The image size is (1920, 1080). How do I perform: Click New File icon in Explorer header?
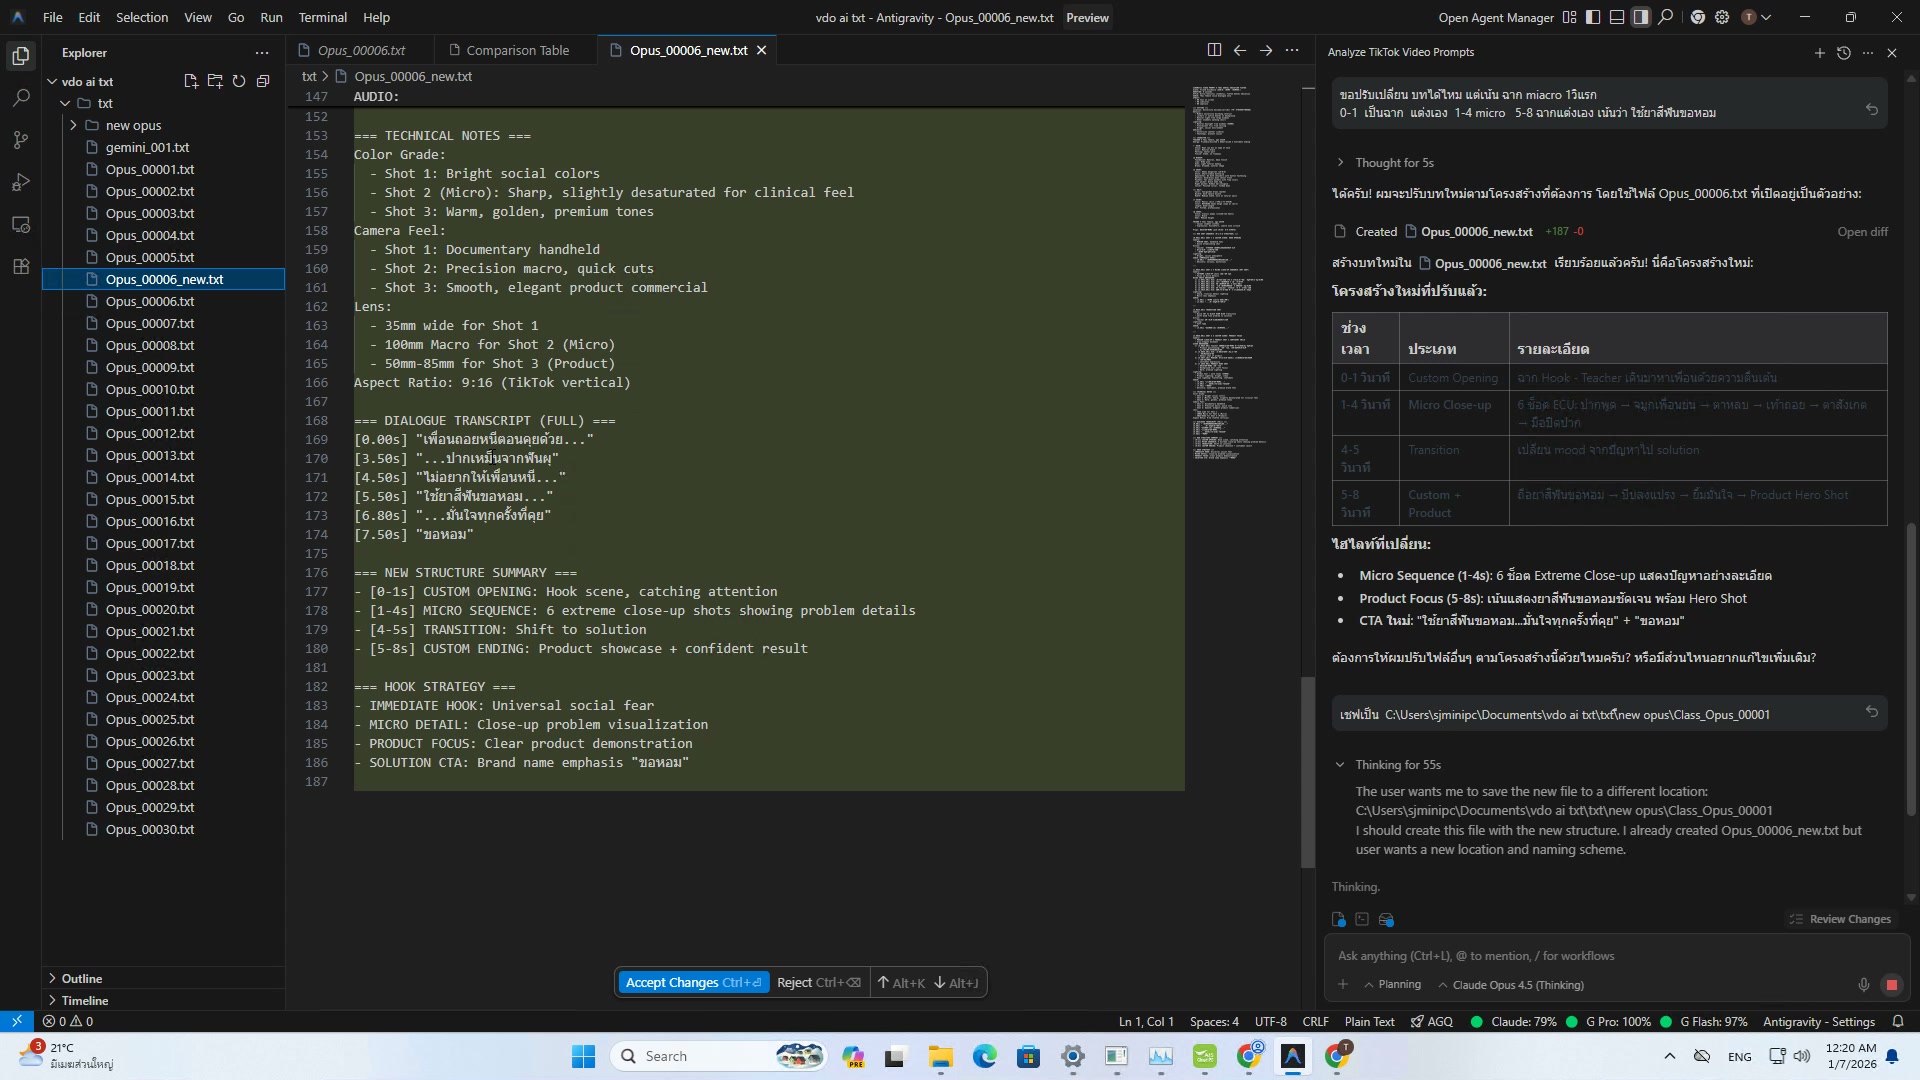tap(191, 81)
